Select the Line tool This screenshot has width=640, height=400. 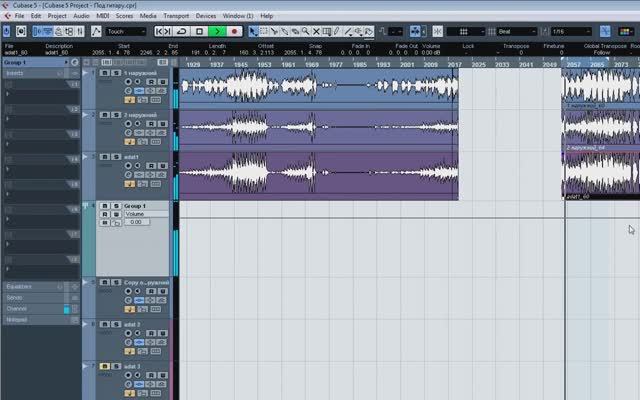coord(348,31)
